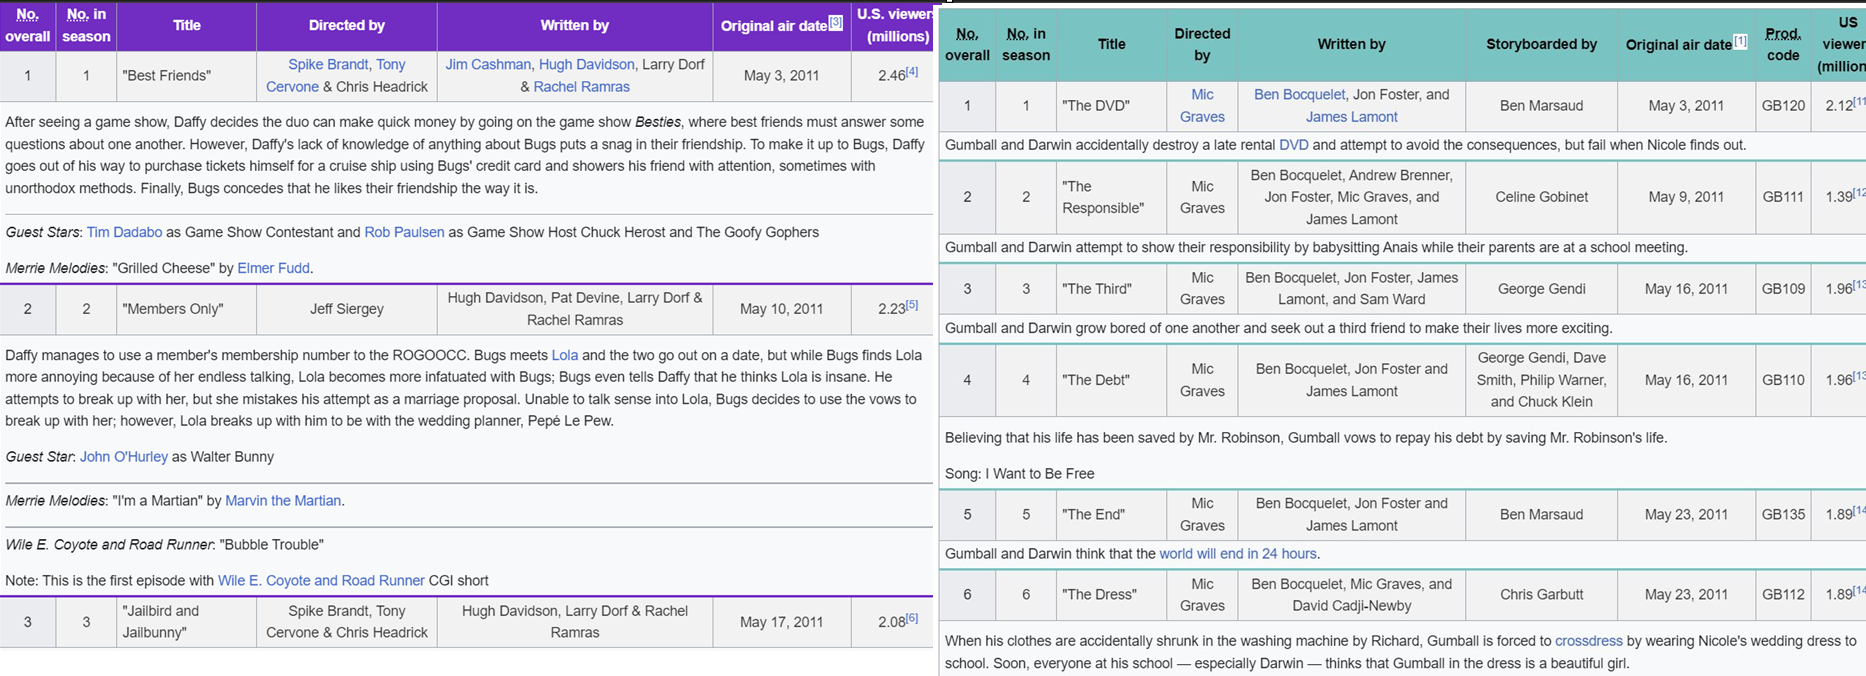This screenshot has height=676, width=1866.
Task: Follow the 'world will end in 24 hours' link
Action: [x=1238, y=554]
